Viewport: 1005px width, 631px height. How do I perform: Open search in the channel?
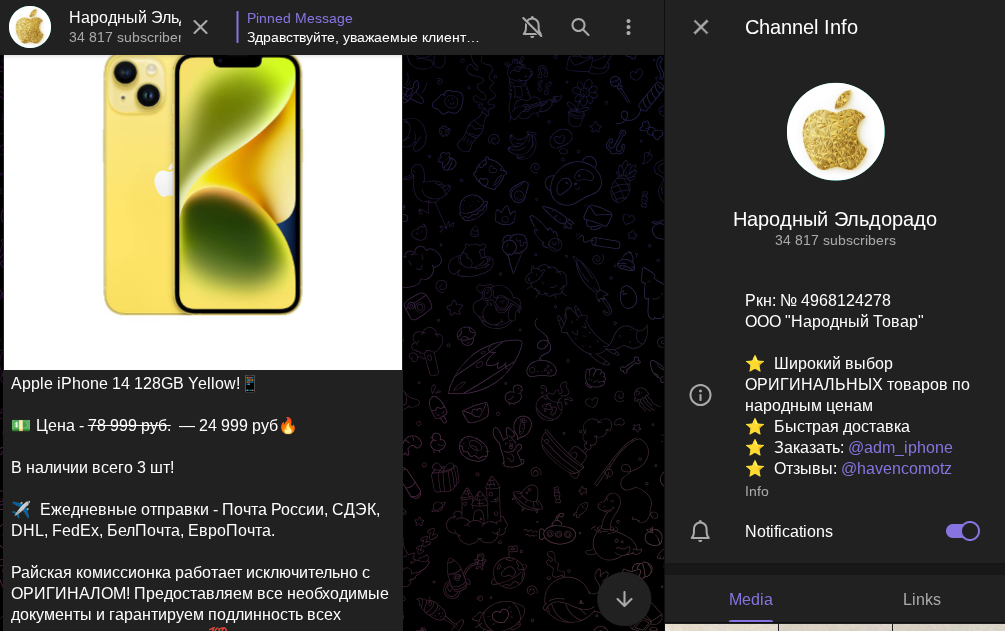click(580, 27)
